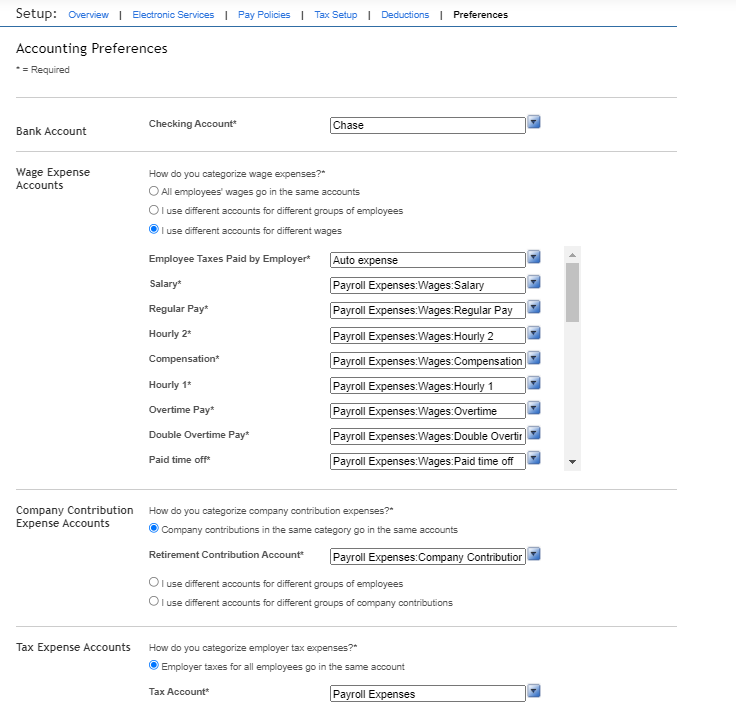The image size is (736, 706).
Task: Go to the Overview setup tab
Action: 88,15
